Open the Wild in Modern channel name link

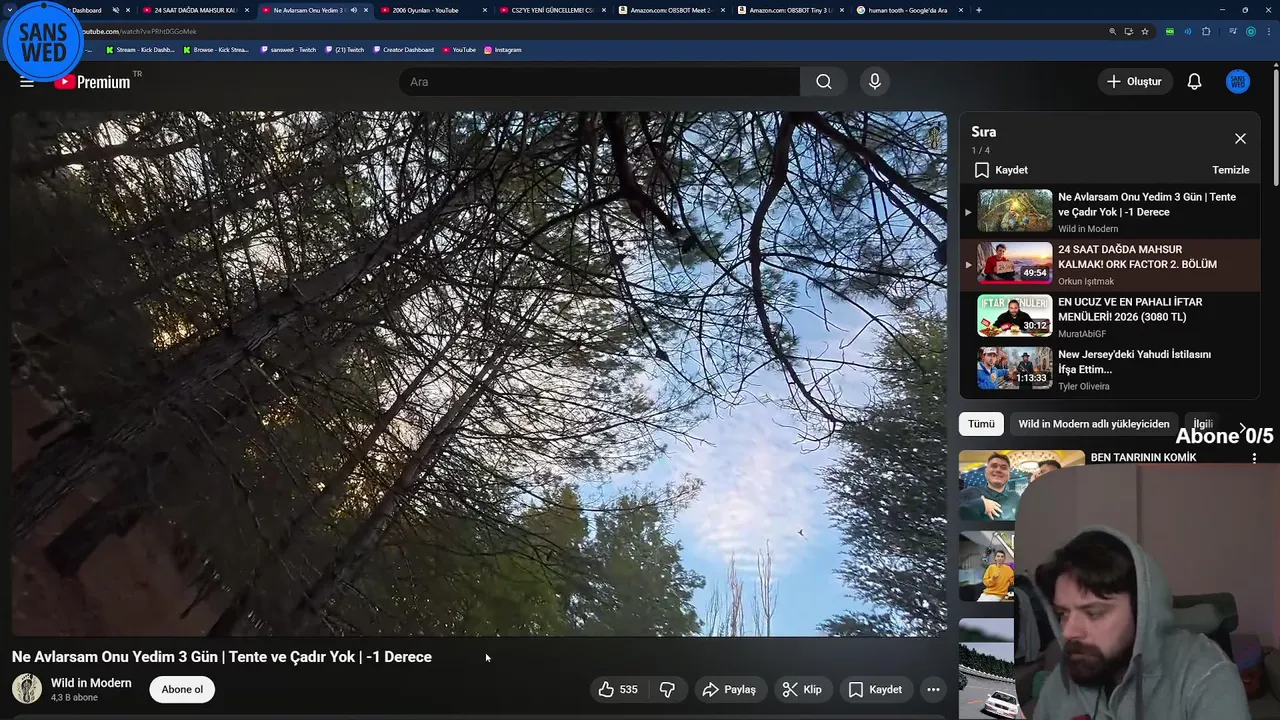pos(91,683)
